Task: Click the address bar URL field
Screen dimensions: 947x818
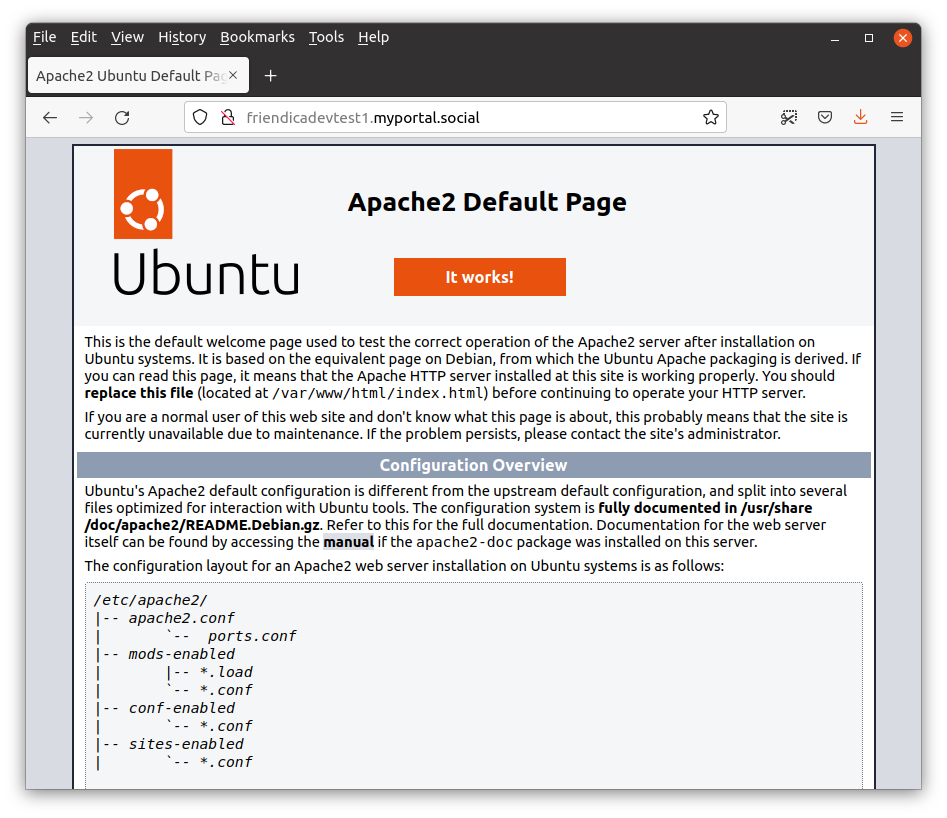Action: click(x=460, y=117)
